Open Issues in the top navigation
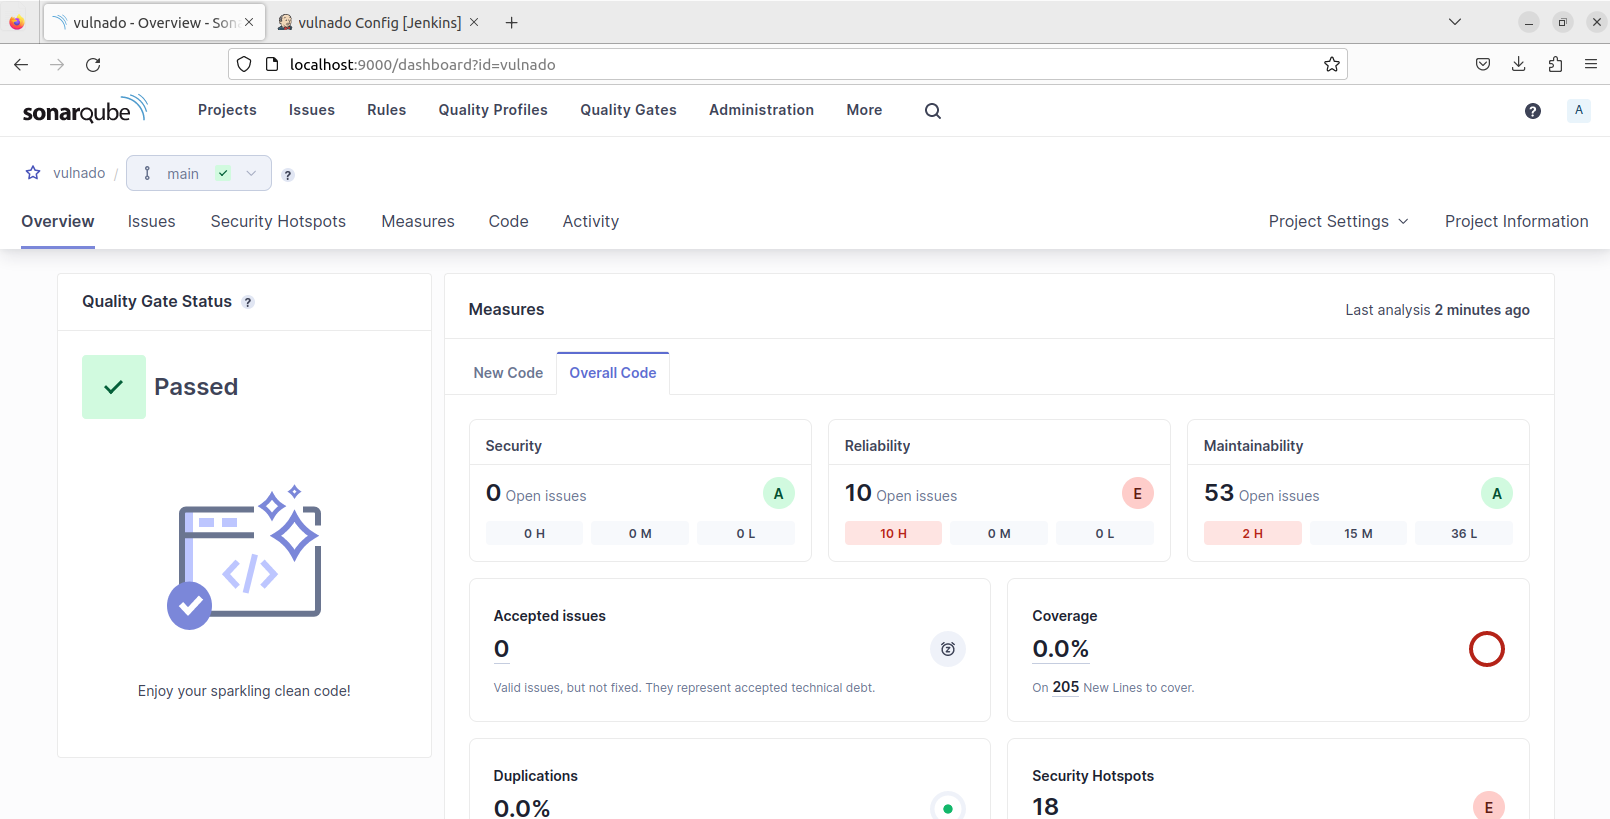 coord(312,110)
